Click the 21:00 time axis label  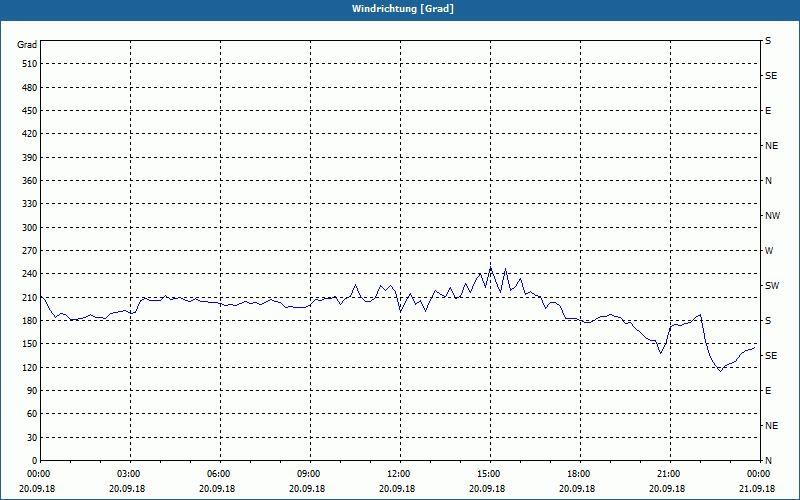(670, 473)
